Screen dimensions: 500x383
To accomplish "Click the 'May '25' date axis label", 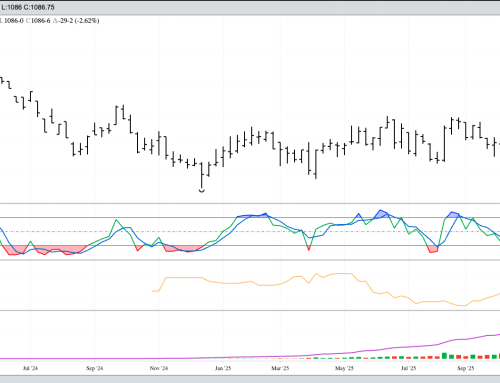I will click(344, 368).
